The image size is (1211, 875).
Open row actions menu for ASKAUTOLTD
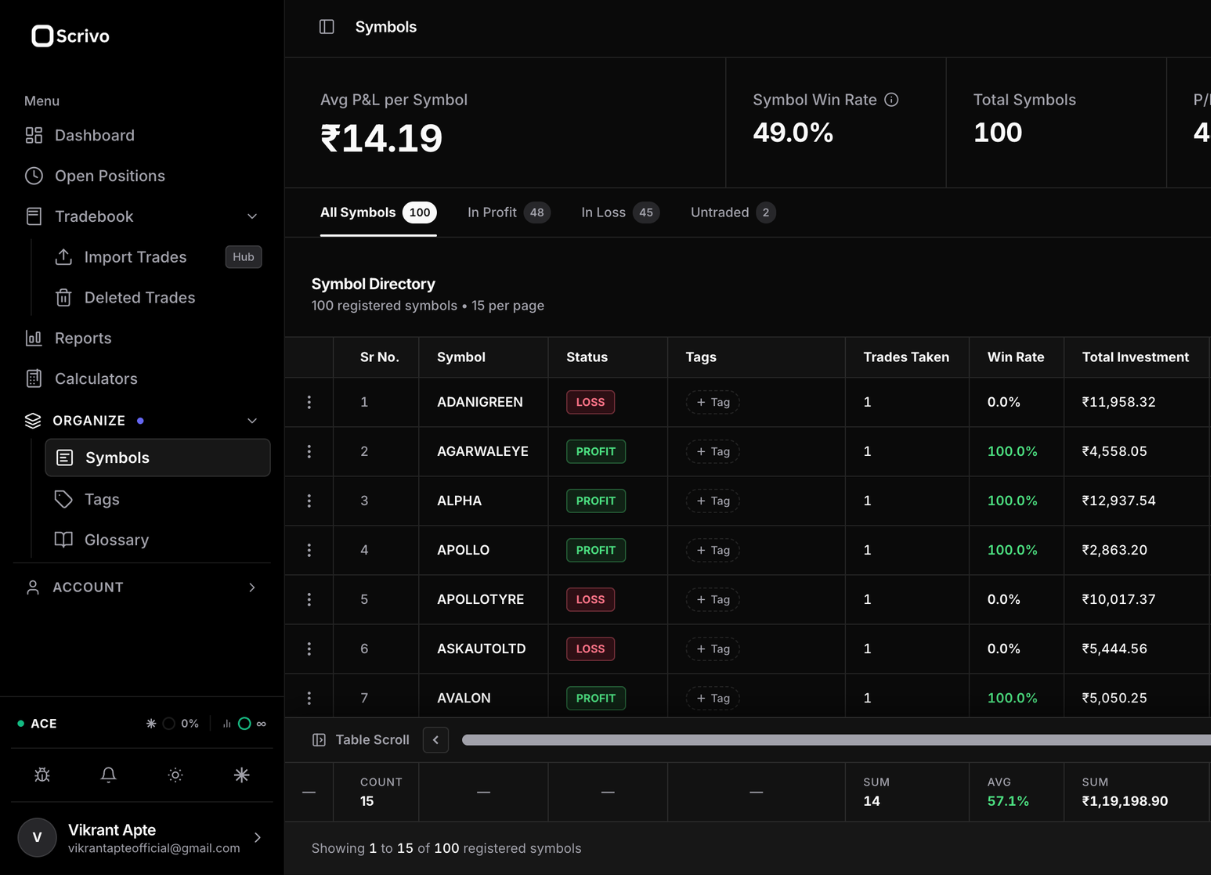(x=309, y=649)
